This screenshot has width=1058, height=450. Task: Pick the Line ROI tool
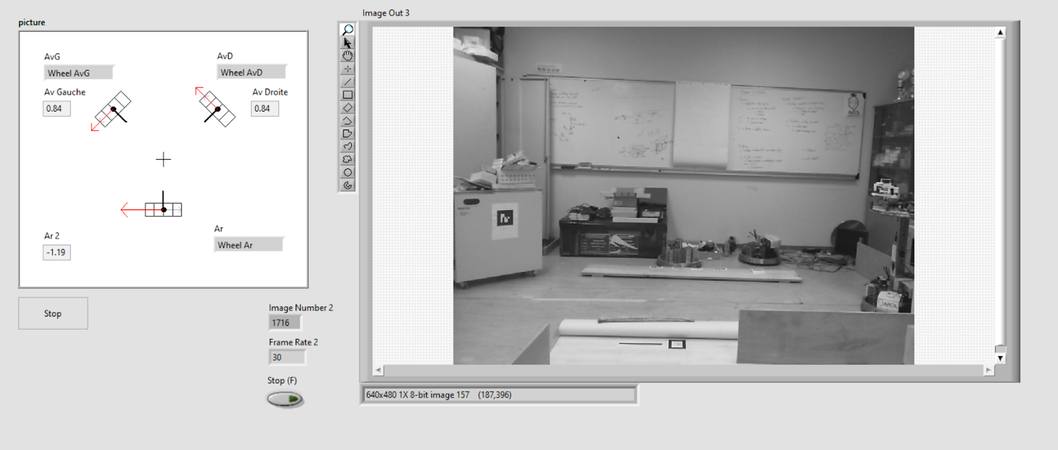click(x=348, y=82)
